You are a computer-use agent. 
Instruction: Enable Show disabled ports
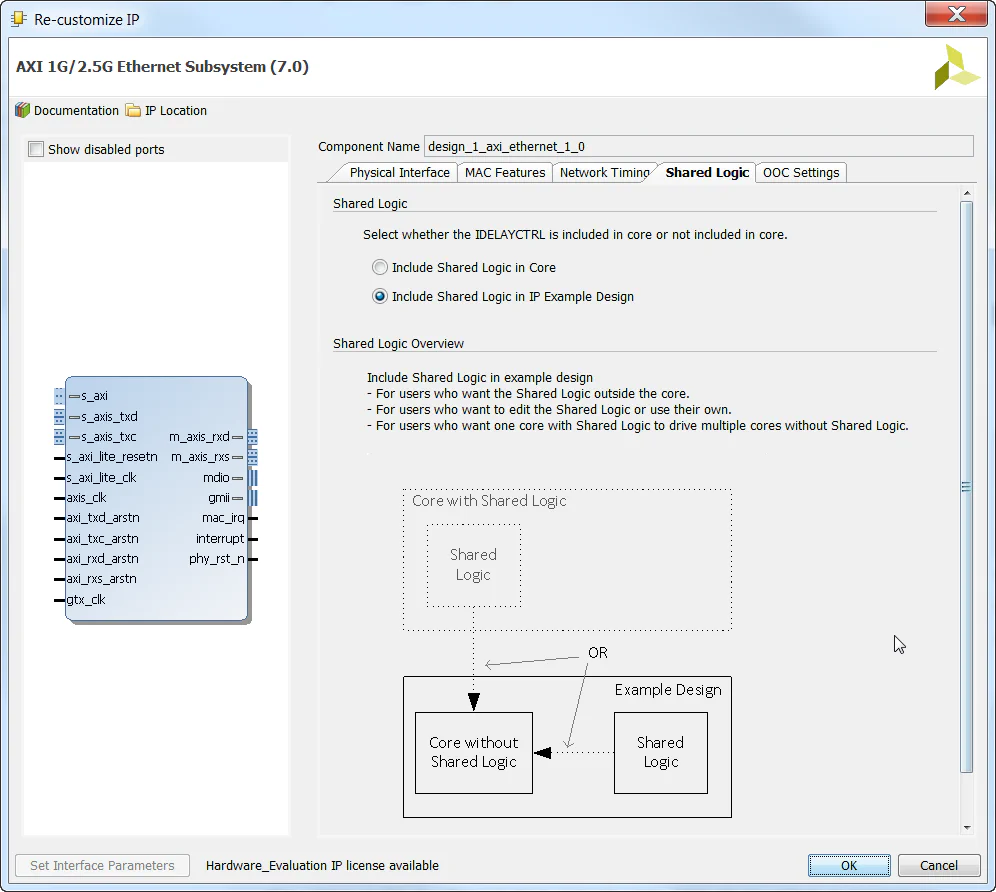point(36,148)
